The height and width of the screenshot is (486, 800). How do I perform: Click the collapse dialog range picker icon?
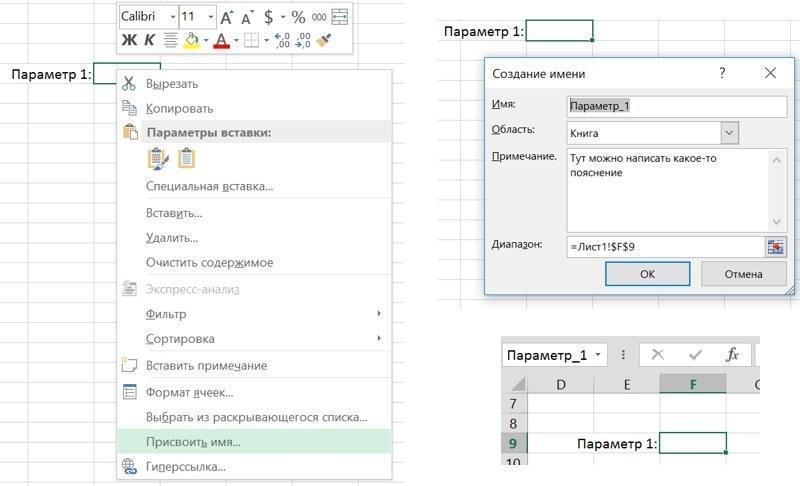coord(775,246)
